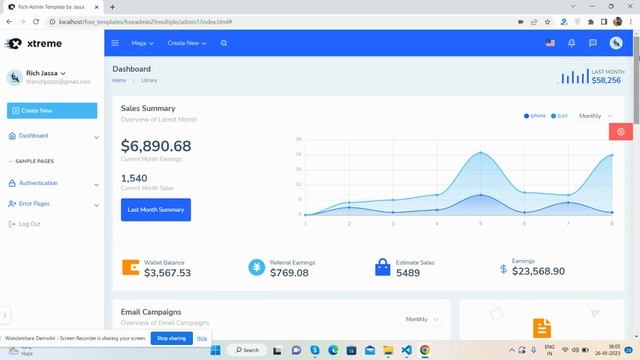The image size is (640, 360).
Task: Open the notifications bell icon
Action: (571, 43)
